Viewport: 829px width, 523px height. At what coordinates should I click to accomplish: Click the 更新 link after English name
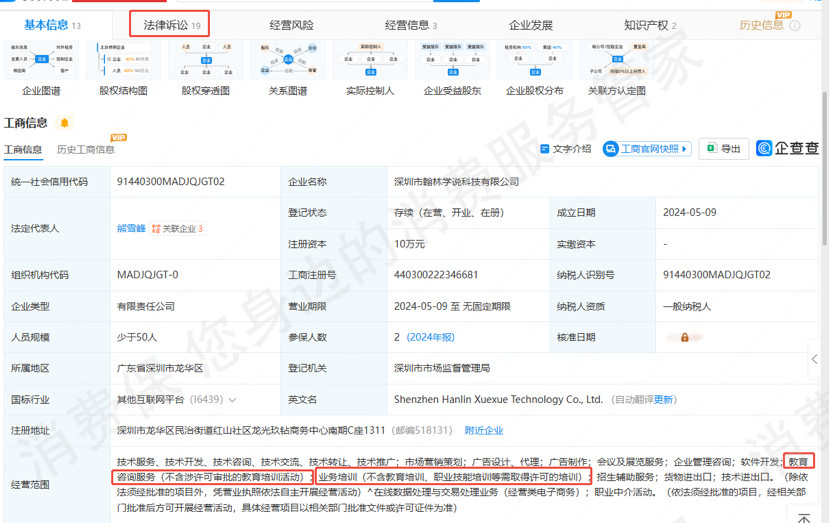click(663, 400)
